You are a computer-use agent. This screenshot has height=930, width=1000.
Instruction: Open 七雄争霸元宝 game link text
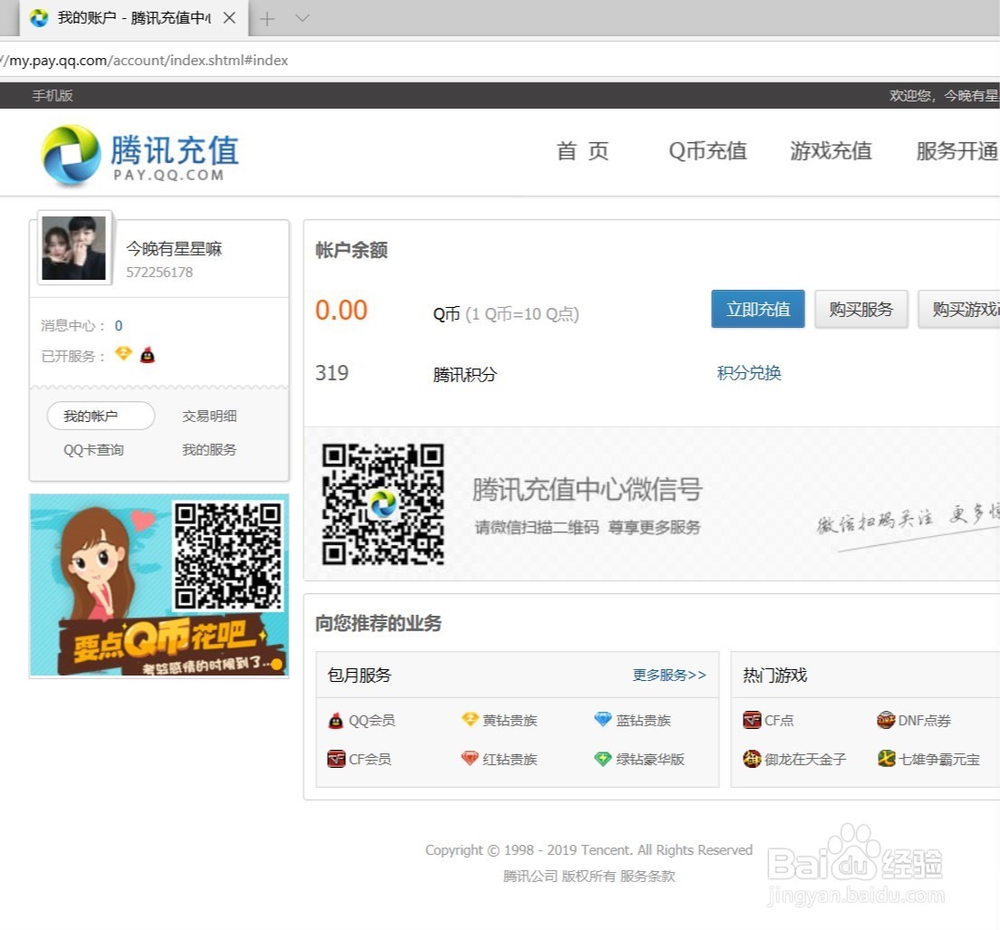(x=939, y=760)
